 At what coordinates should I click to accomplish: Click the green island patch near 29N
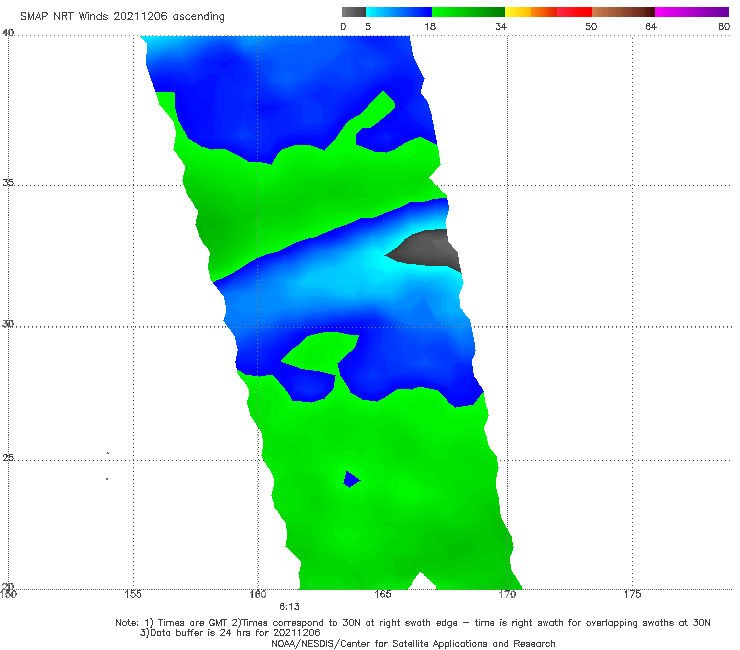pyautogui.click(x=321, y=353)
